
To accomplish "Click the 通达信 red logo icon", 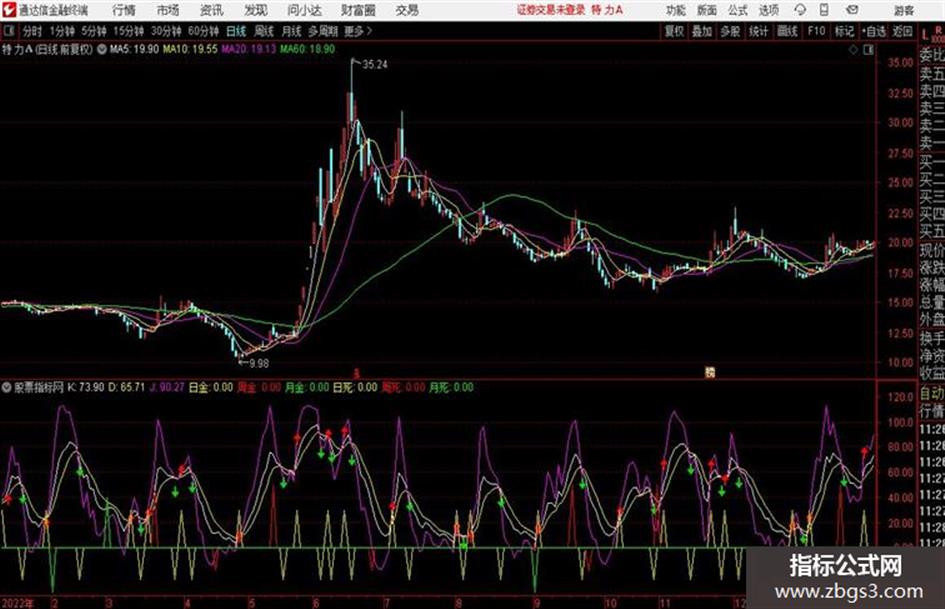I will tap(9, 10).
